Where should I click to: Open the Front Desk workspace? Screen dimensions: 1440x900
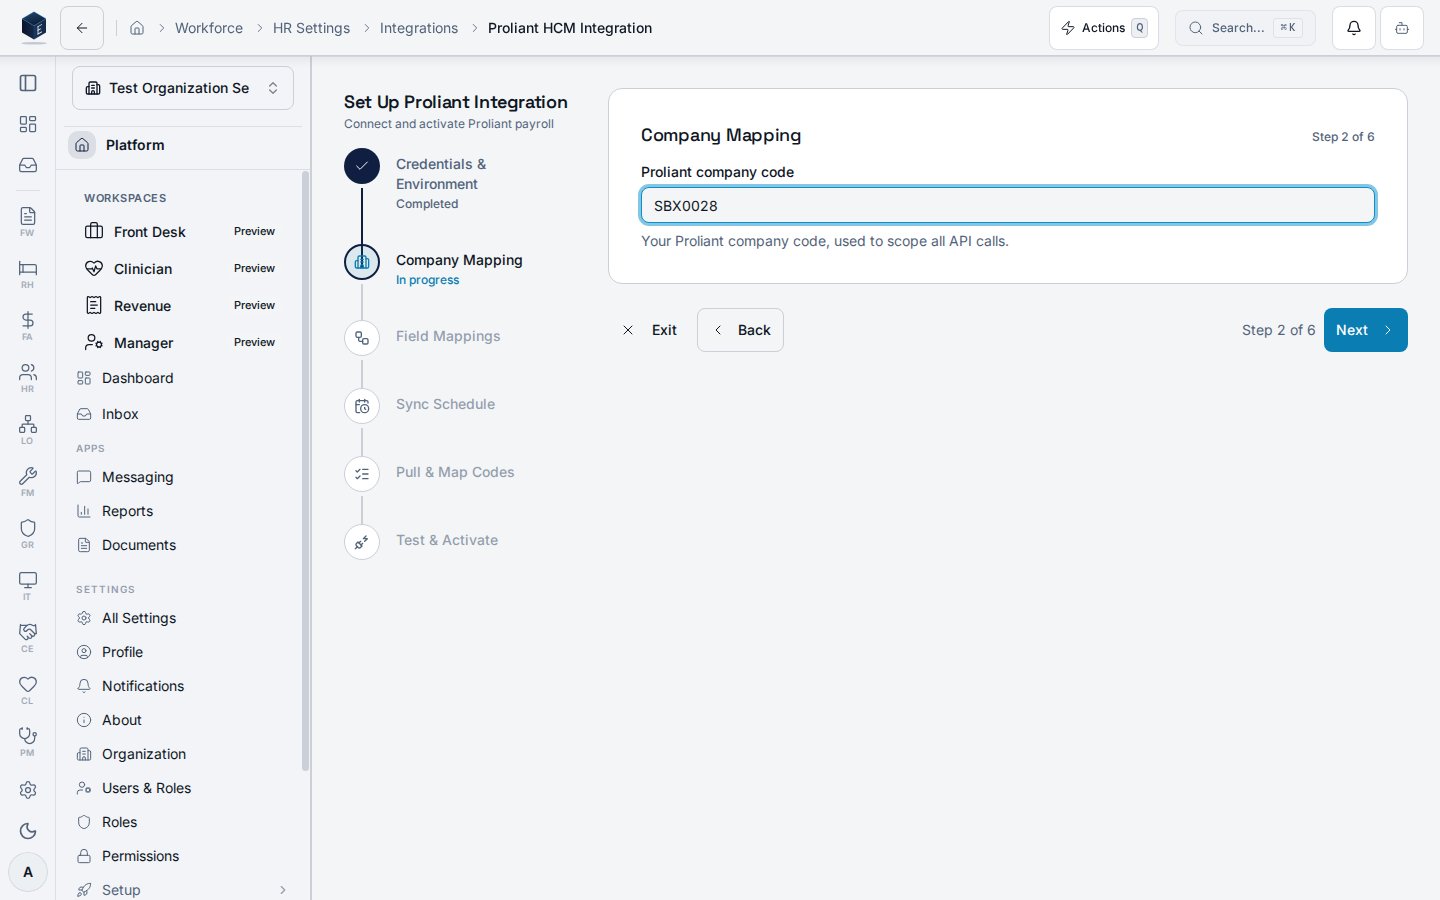pos(183,232)
